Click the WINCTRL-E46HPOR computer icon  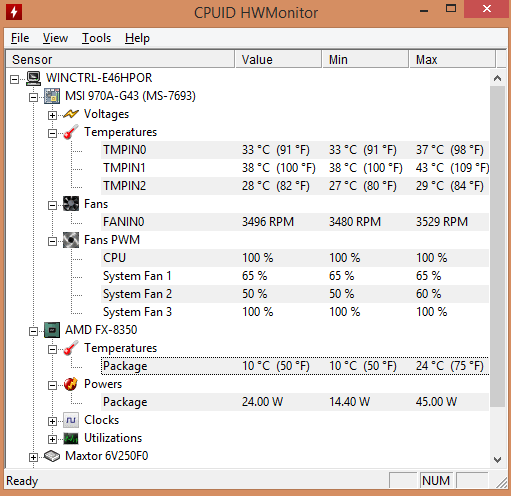(x=33, y=78)
